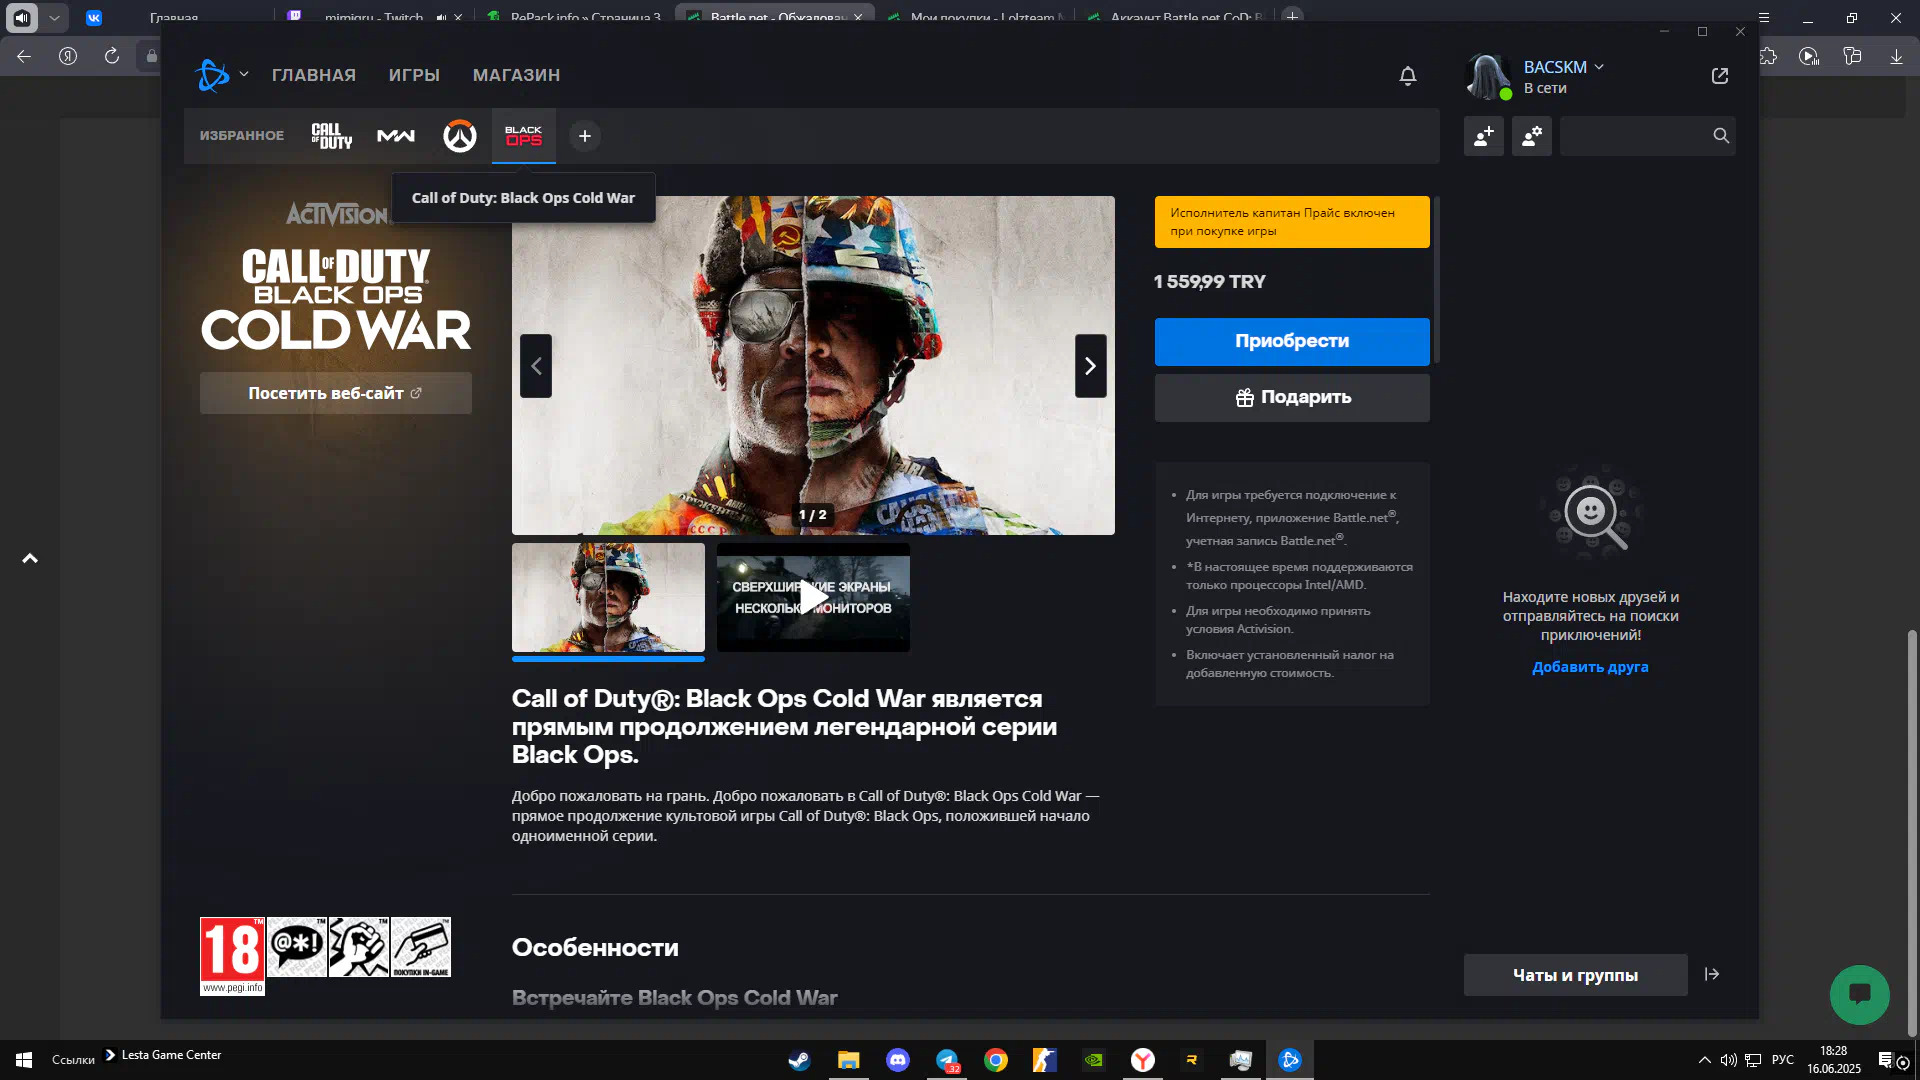Viewport: 1920px width, 1080px height.
Task: Open the notifications bell
Action: (1408, 76)
